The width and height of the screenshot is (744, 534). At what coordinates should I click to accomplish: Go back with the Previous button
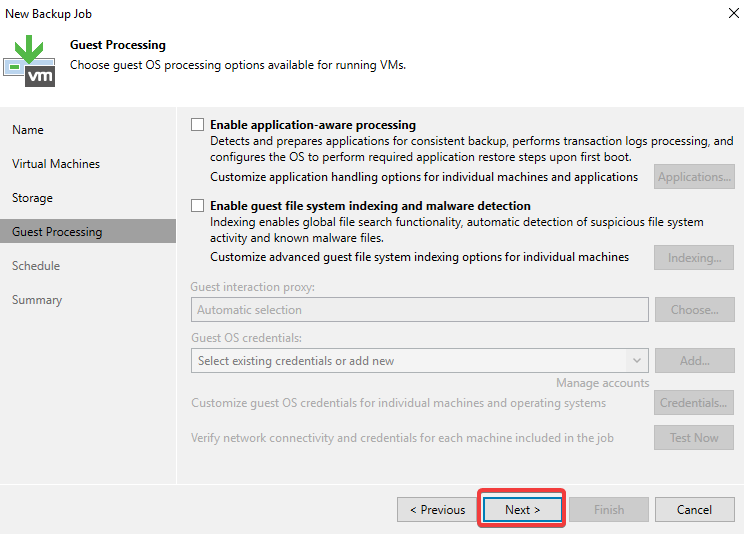tap(437, 509)
